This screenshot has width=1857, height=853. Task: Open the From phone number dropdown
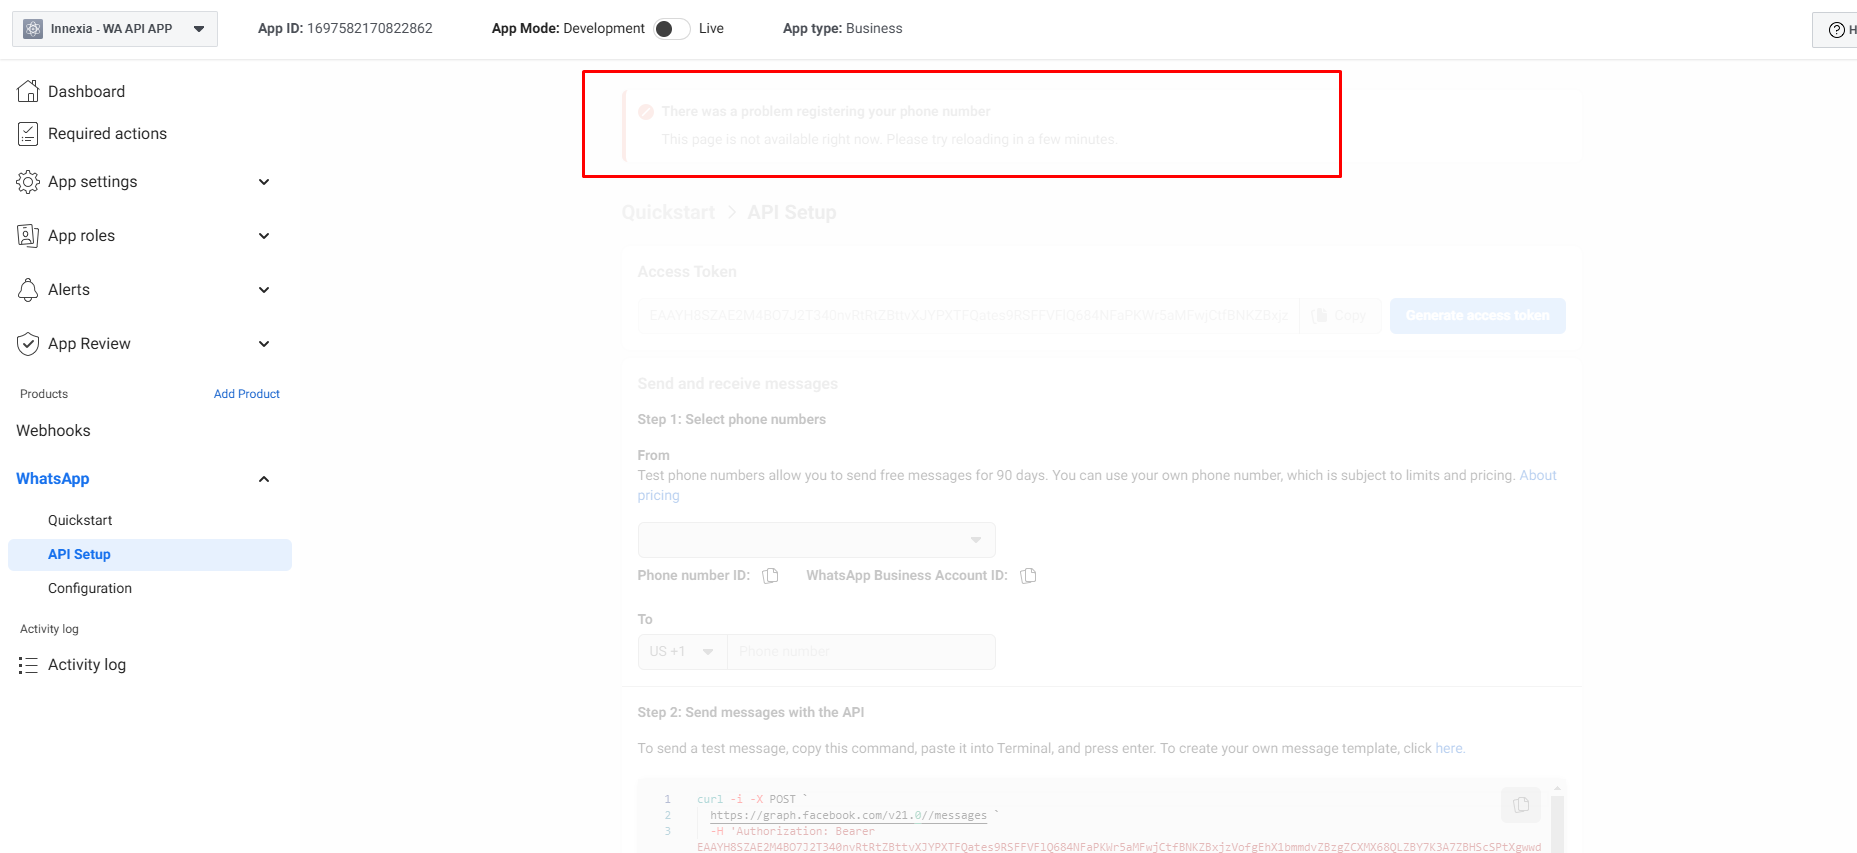tap(816, 540)
